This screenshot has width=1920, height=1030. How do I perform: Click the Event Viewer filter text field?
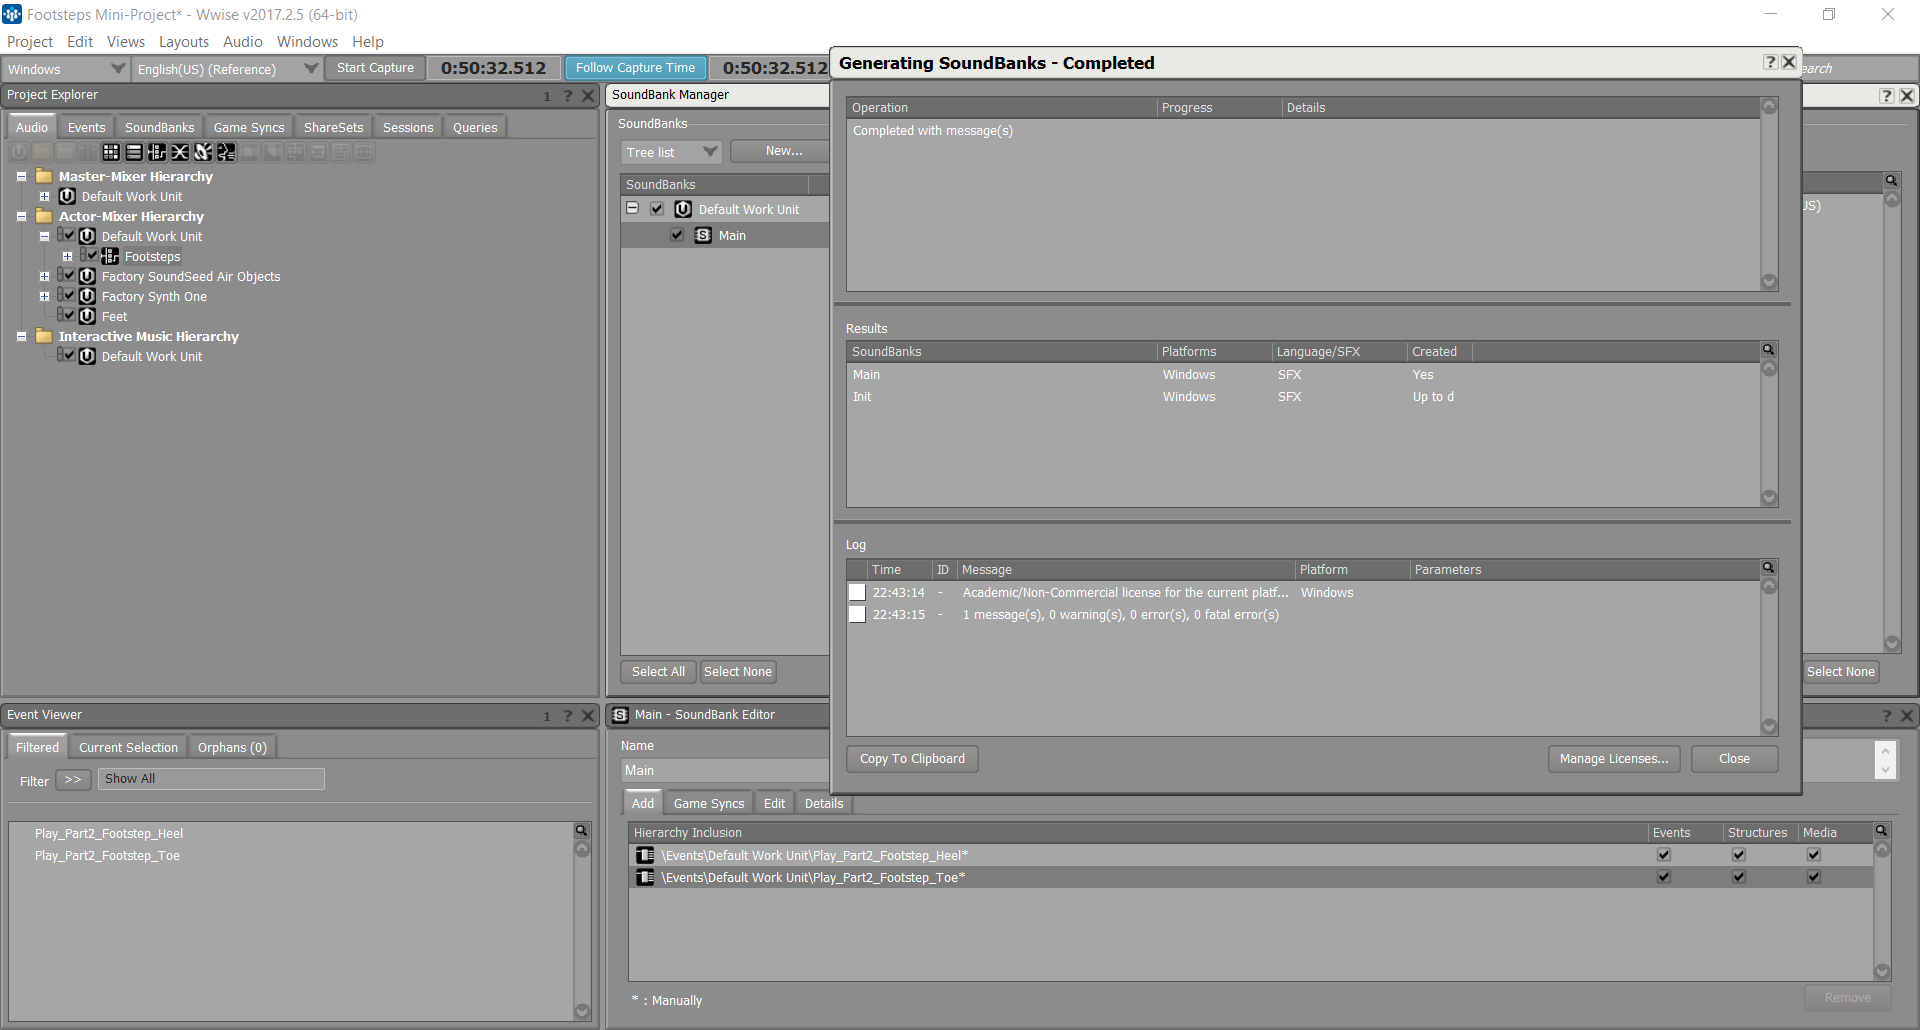[211, 779]
